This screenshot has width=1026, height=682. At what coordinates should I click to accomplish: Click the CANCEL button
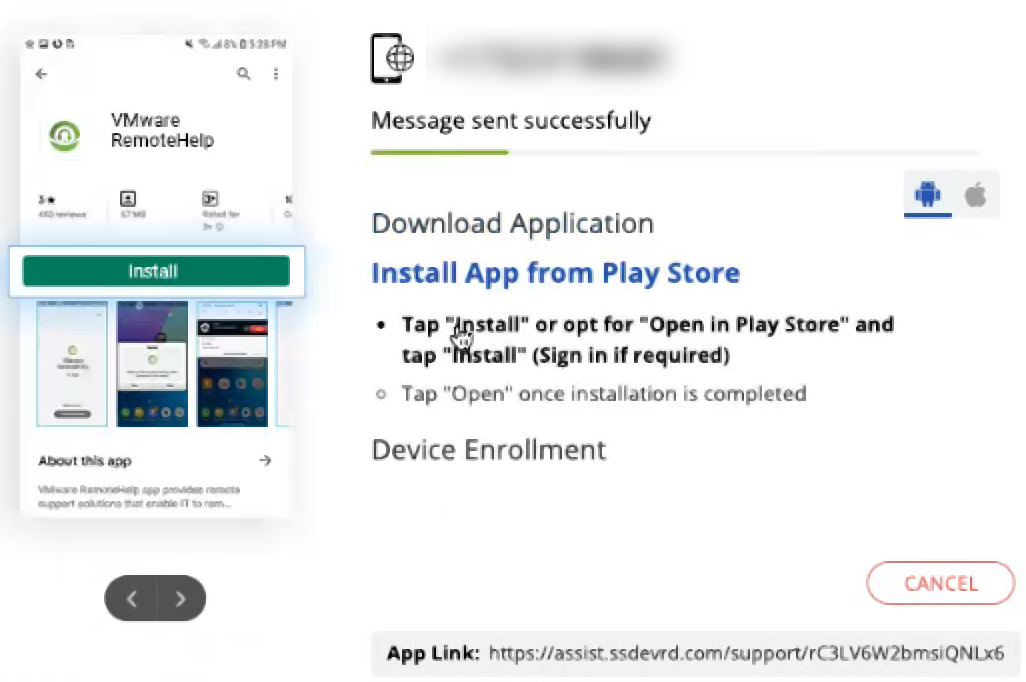click(940, 583)
